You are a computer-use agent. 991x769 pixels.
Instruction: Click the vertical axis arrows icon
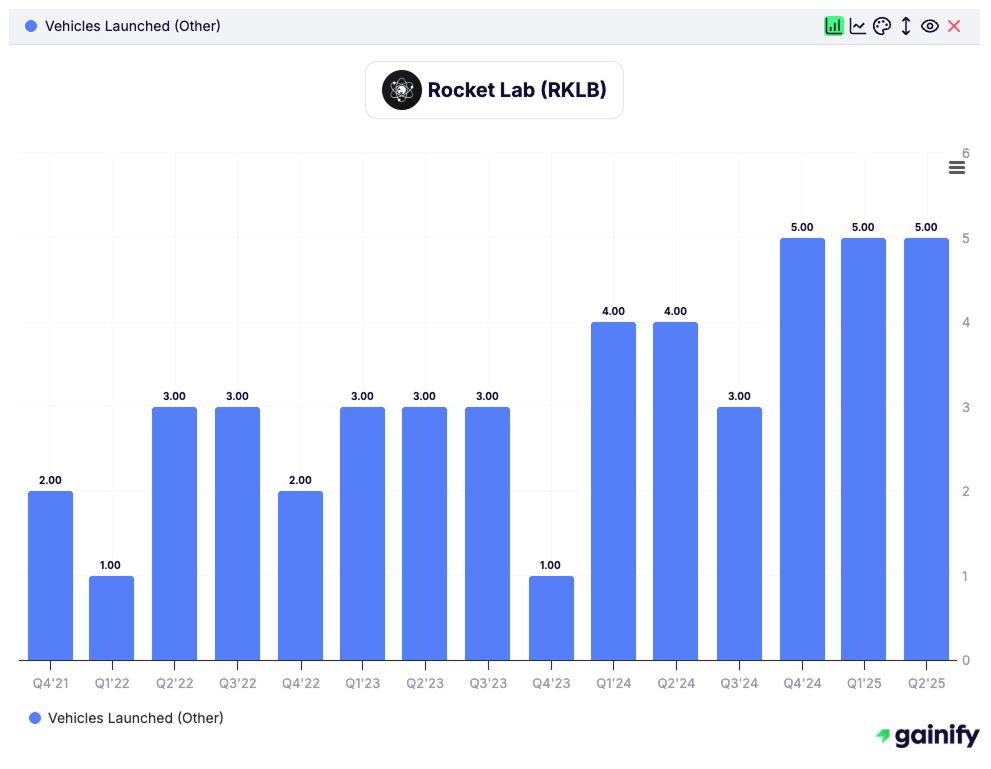(x=906, y=26)
